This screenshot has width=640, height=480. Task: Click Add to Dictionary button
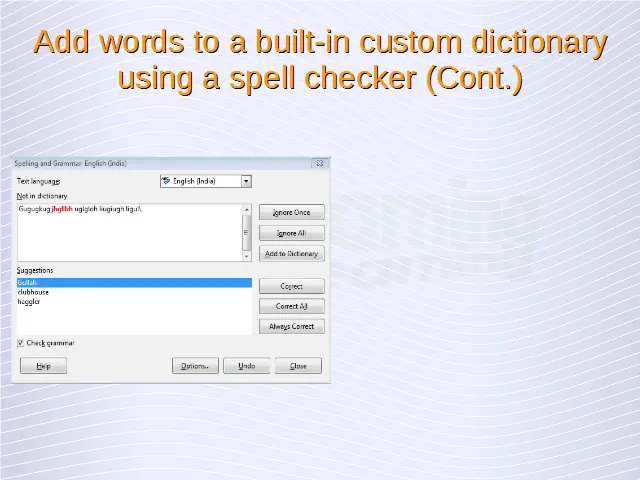click(x=292, y=254)
